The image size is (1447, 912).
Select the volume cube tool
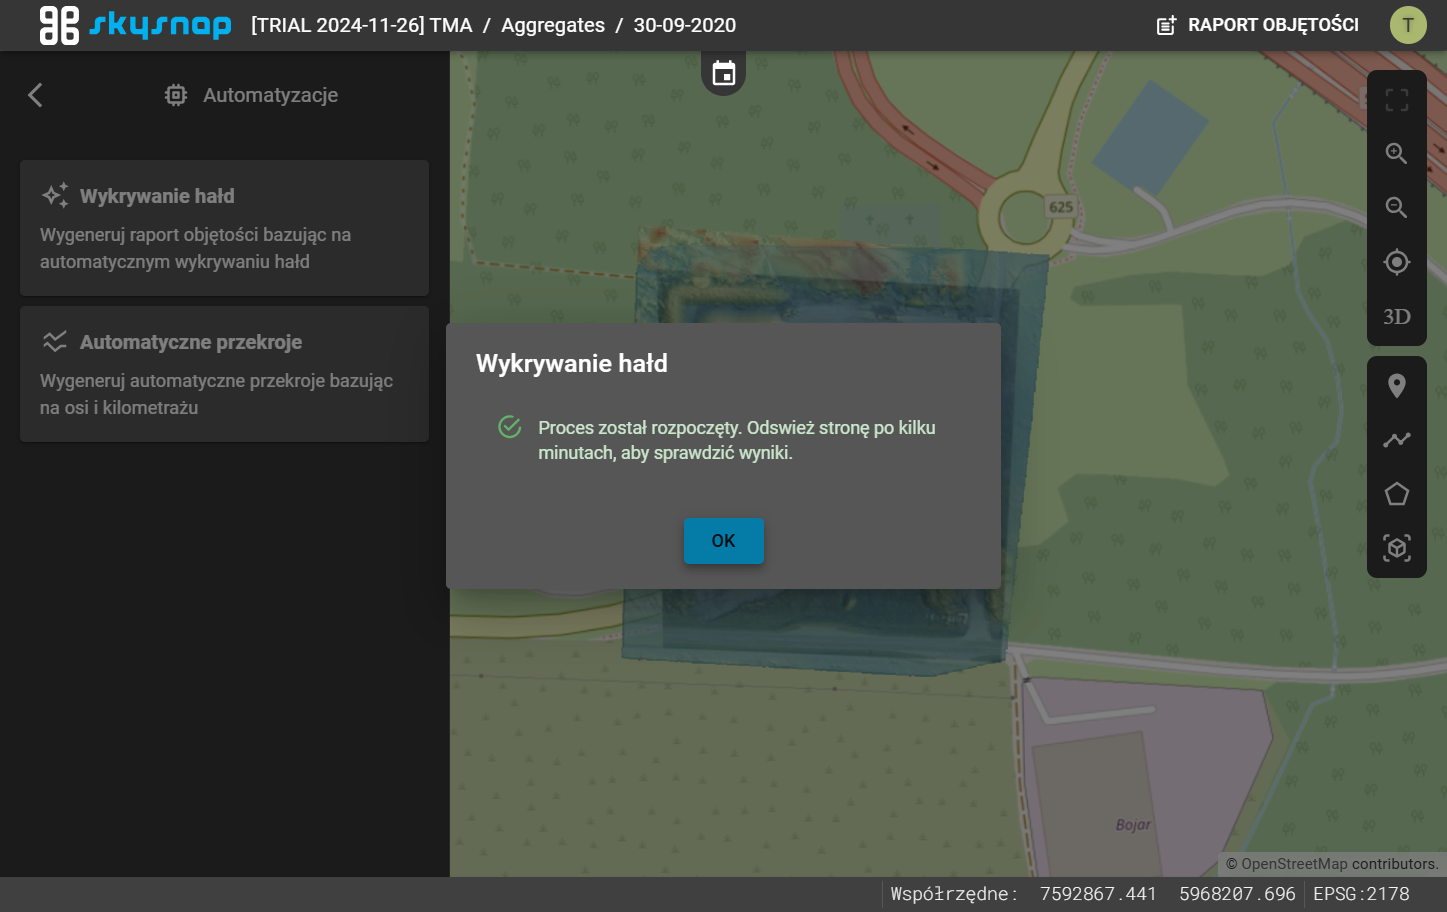[1396, 548]
